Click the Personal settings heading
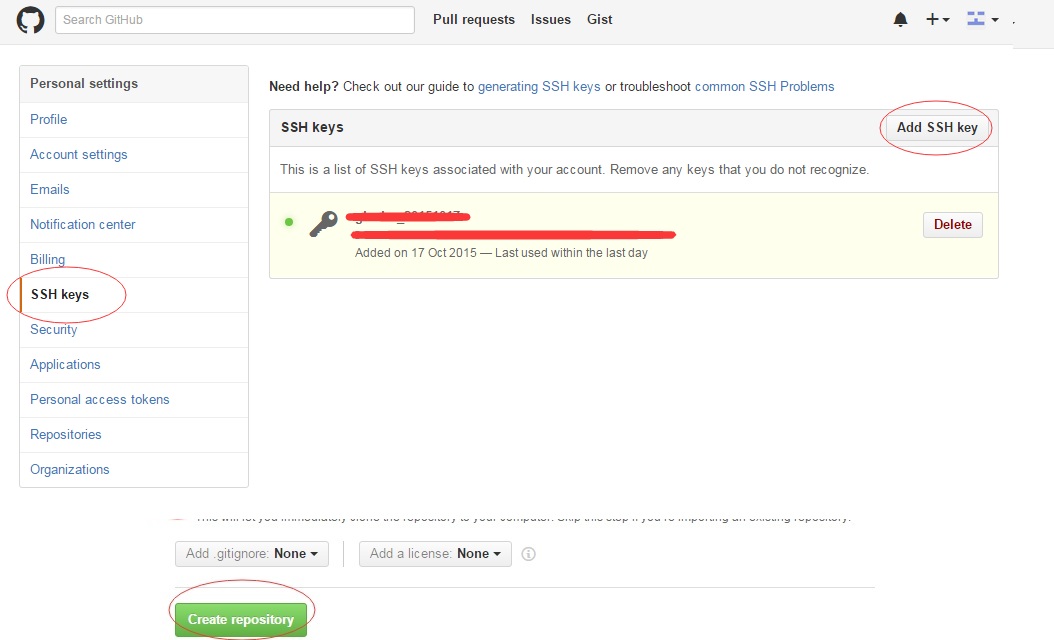1054x640 pixels. [x=84, y=83]
